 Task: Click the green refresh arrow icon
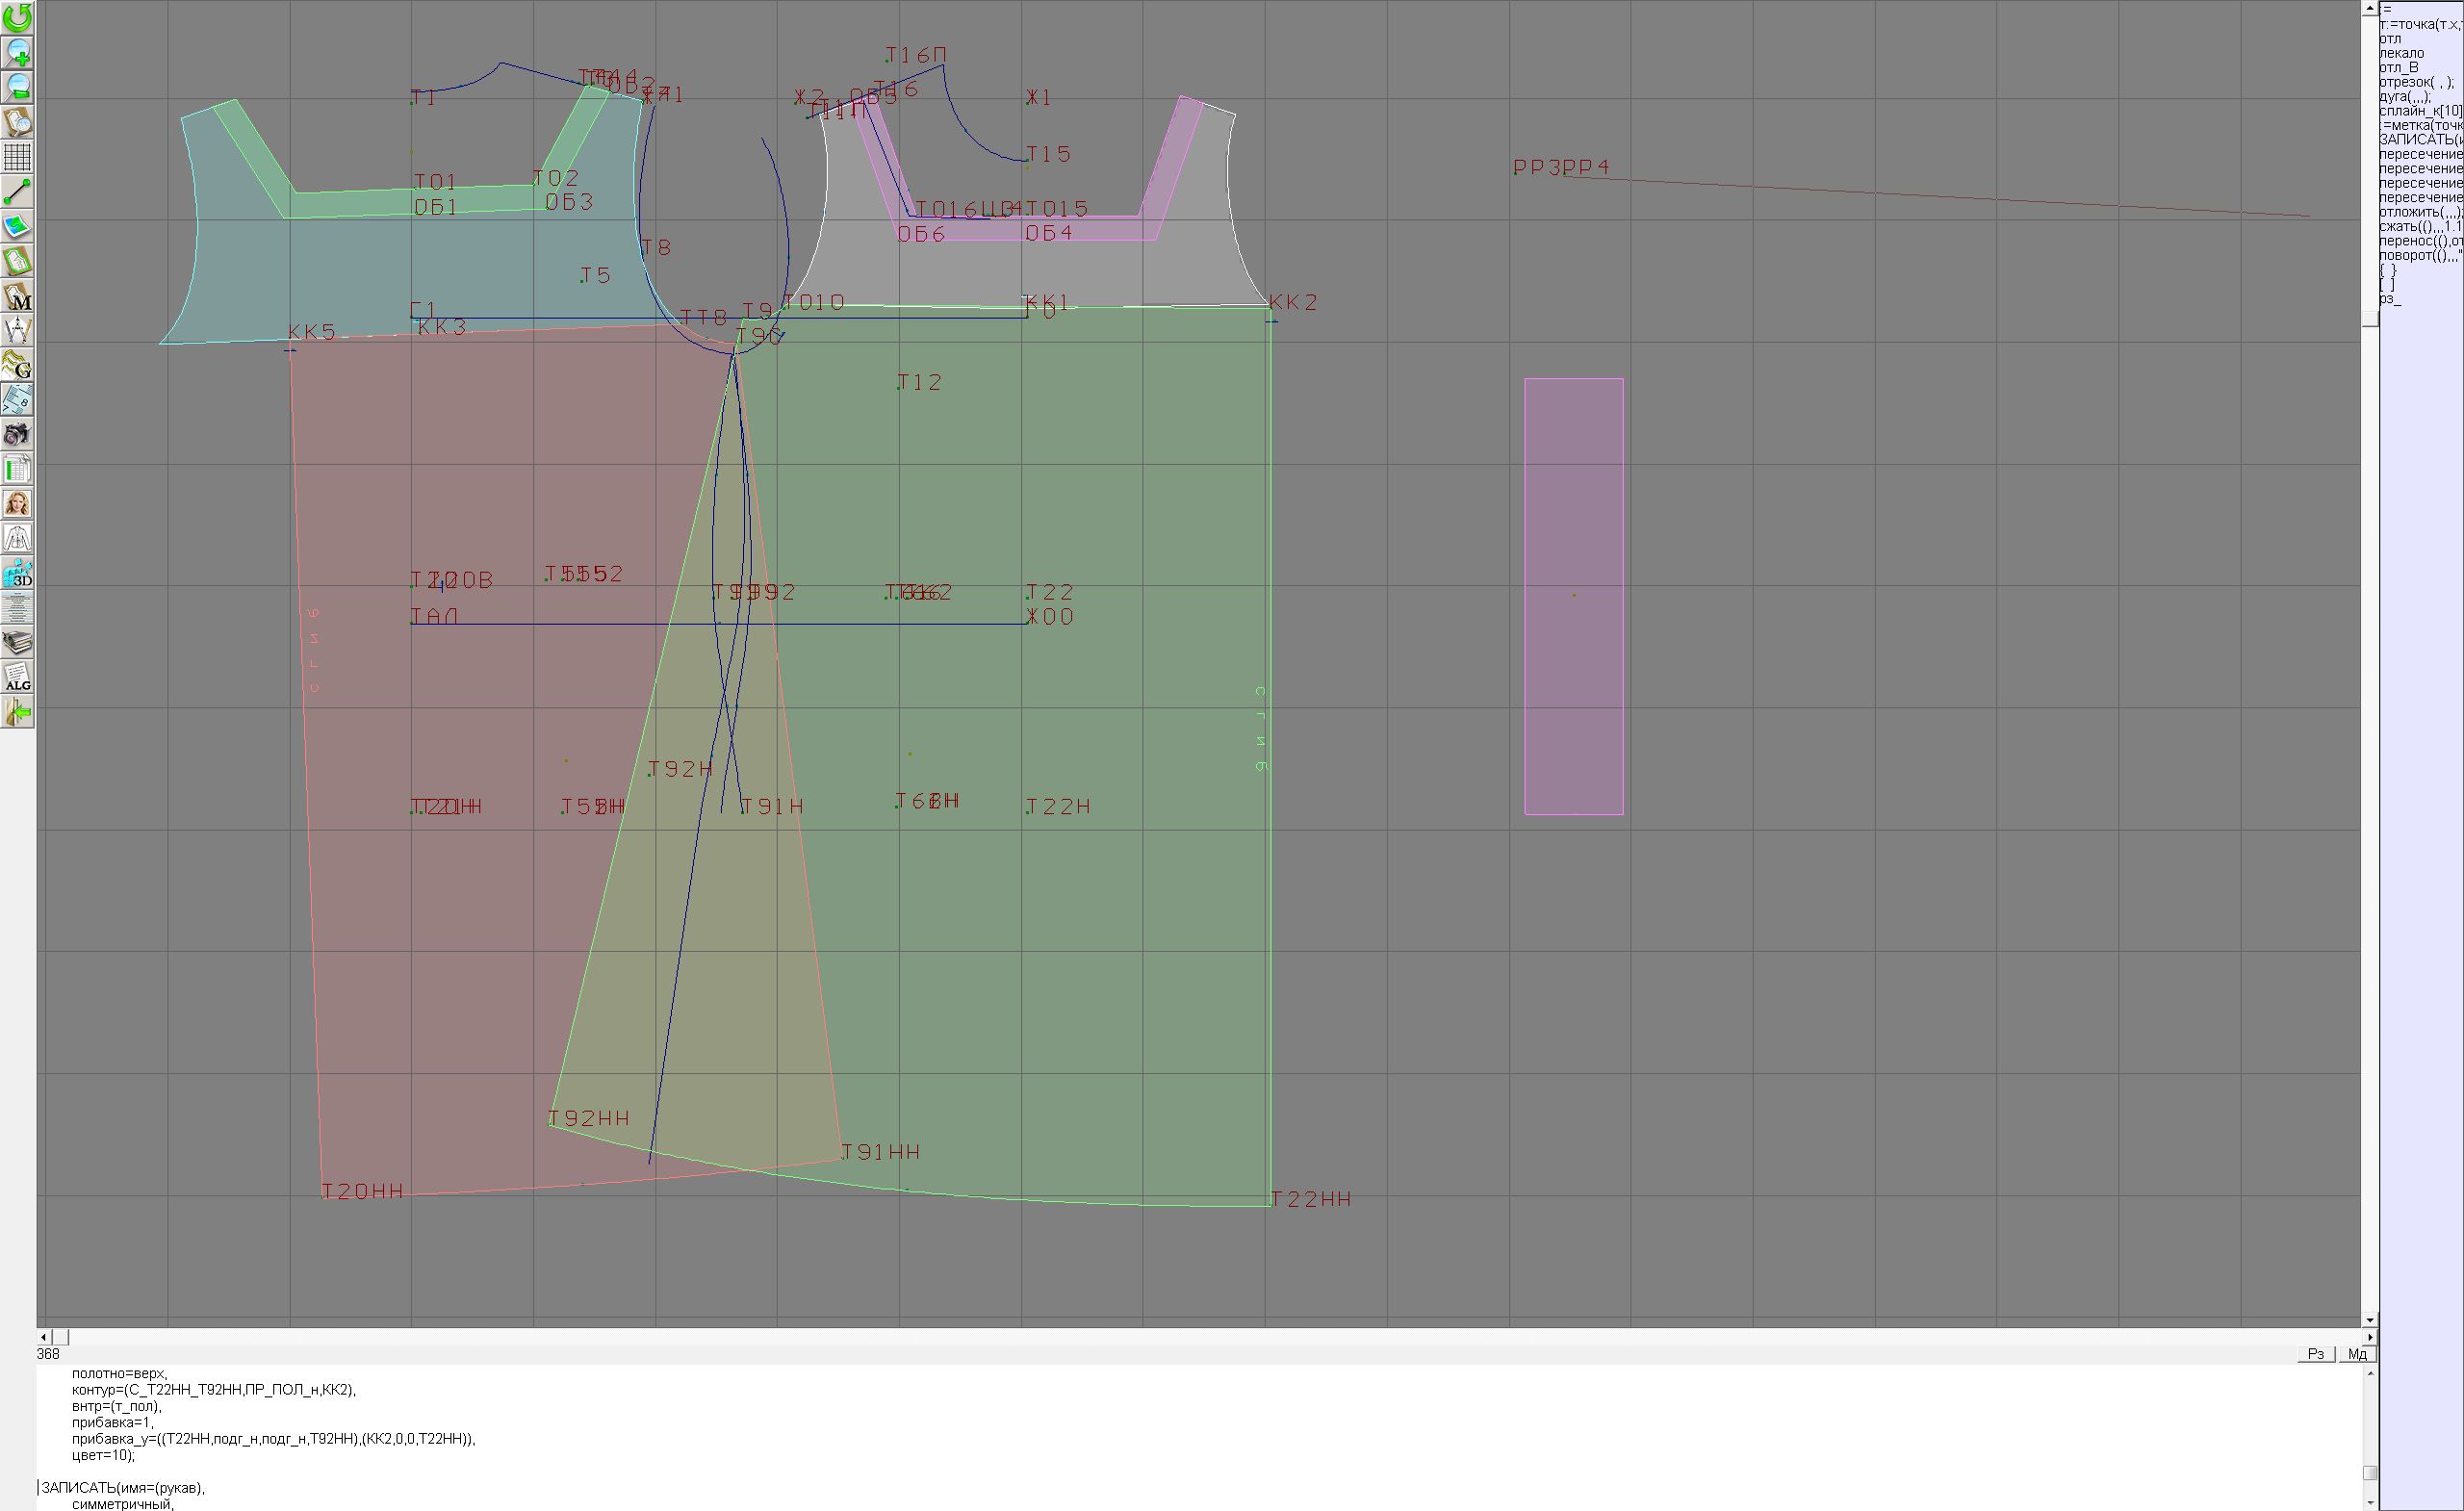coord(18,17)
